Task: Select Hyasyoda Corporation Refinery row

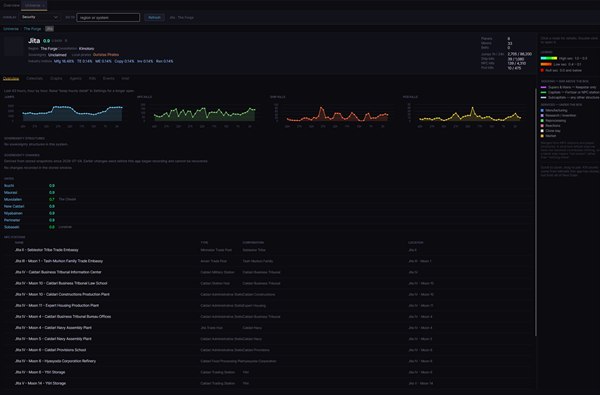Action: click(x=268, y=361)
